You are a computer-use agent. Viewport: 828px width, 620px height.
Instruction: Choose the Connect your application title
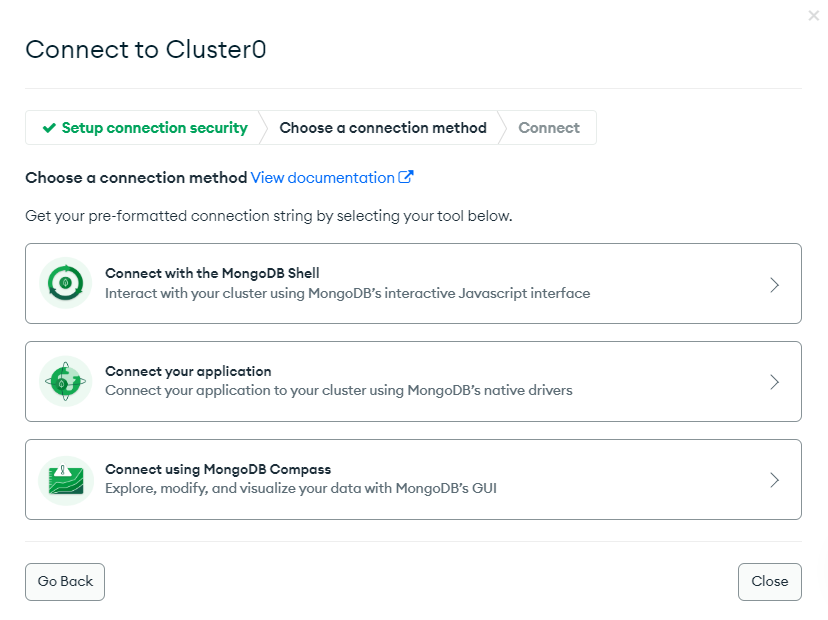188,371
